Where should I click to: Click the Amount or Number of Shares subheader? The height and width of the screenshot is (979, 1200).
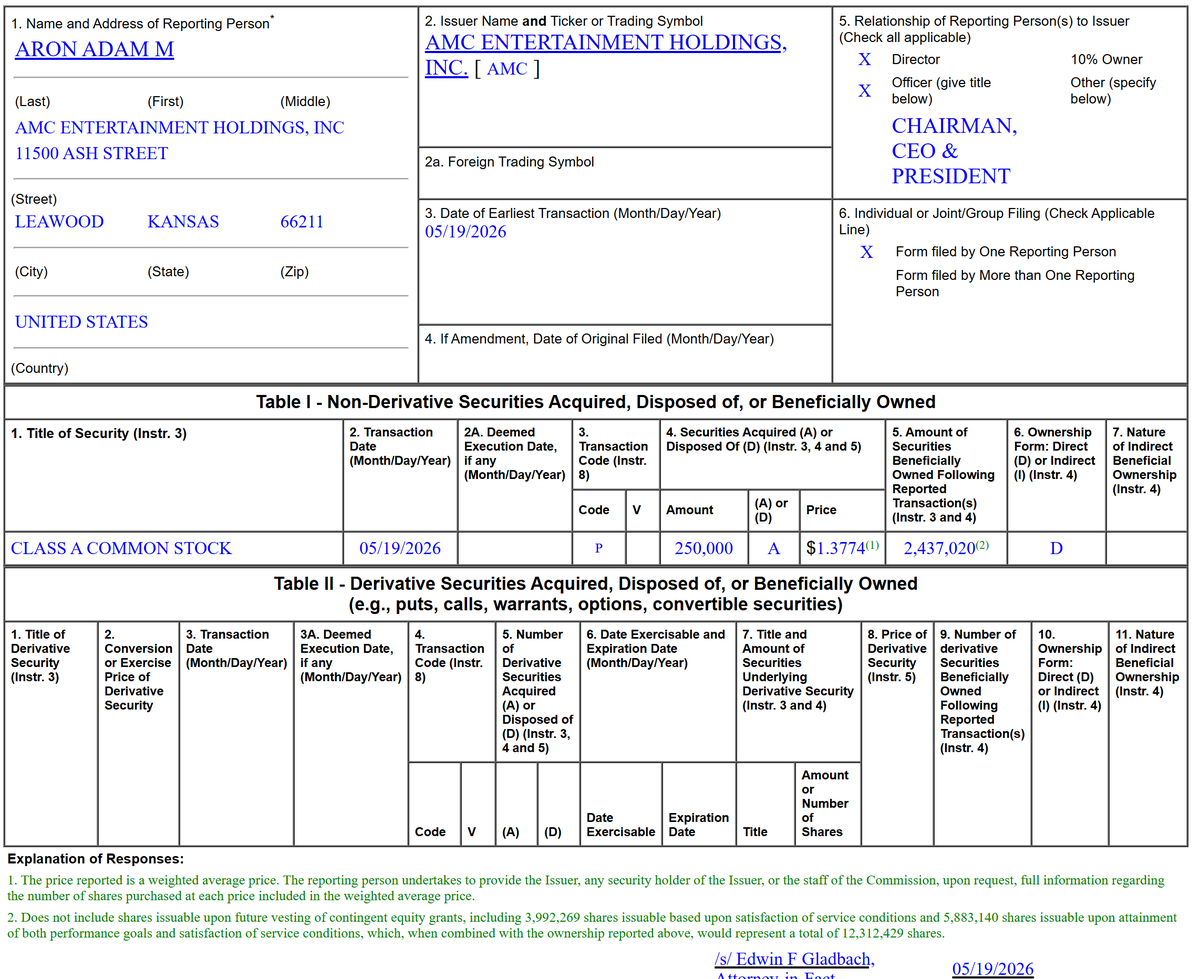[824, 803]
